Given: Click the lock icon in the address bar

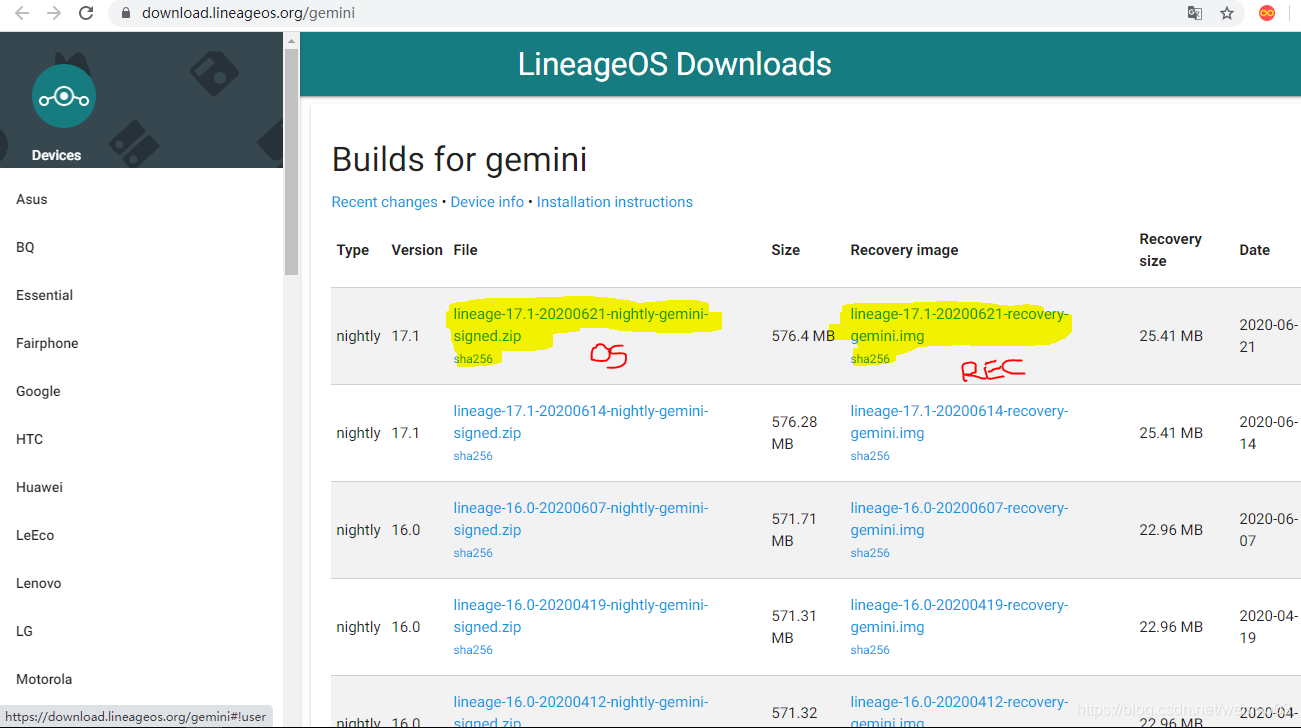Looking at the screenshot, I should click(x=126, y=14).
